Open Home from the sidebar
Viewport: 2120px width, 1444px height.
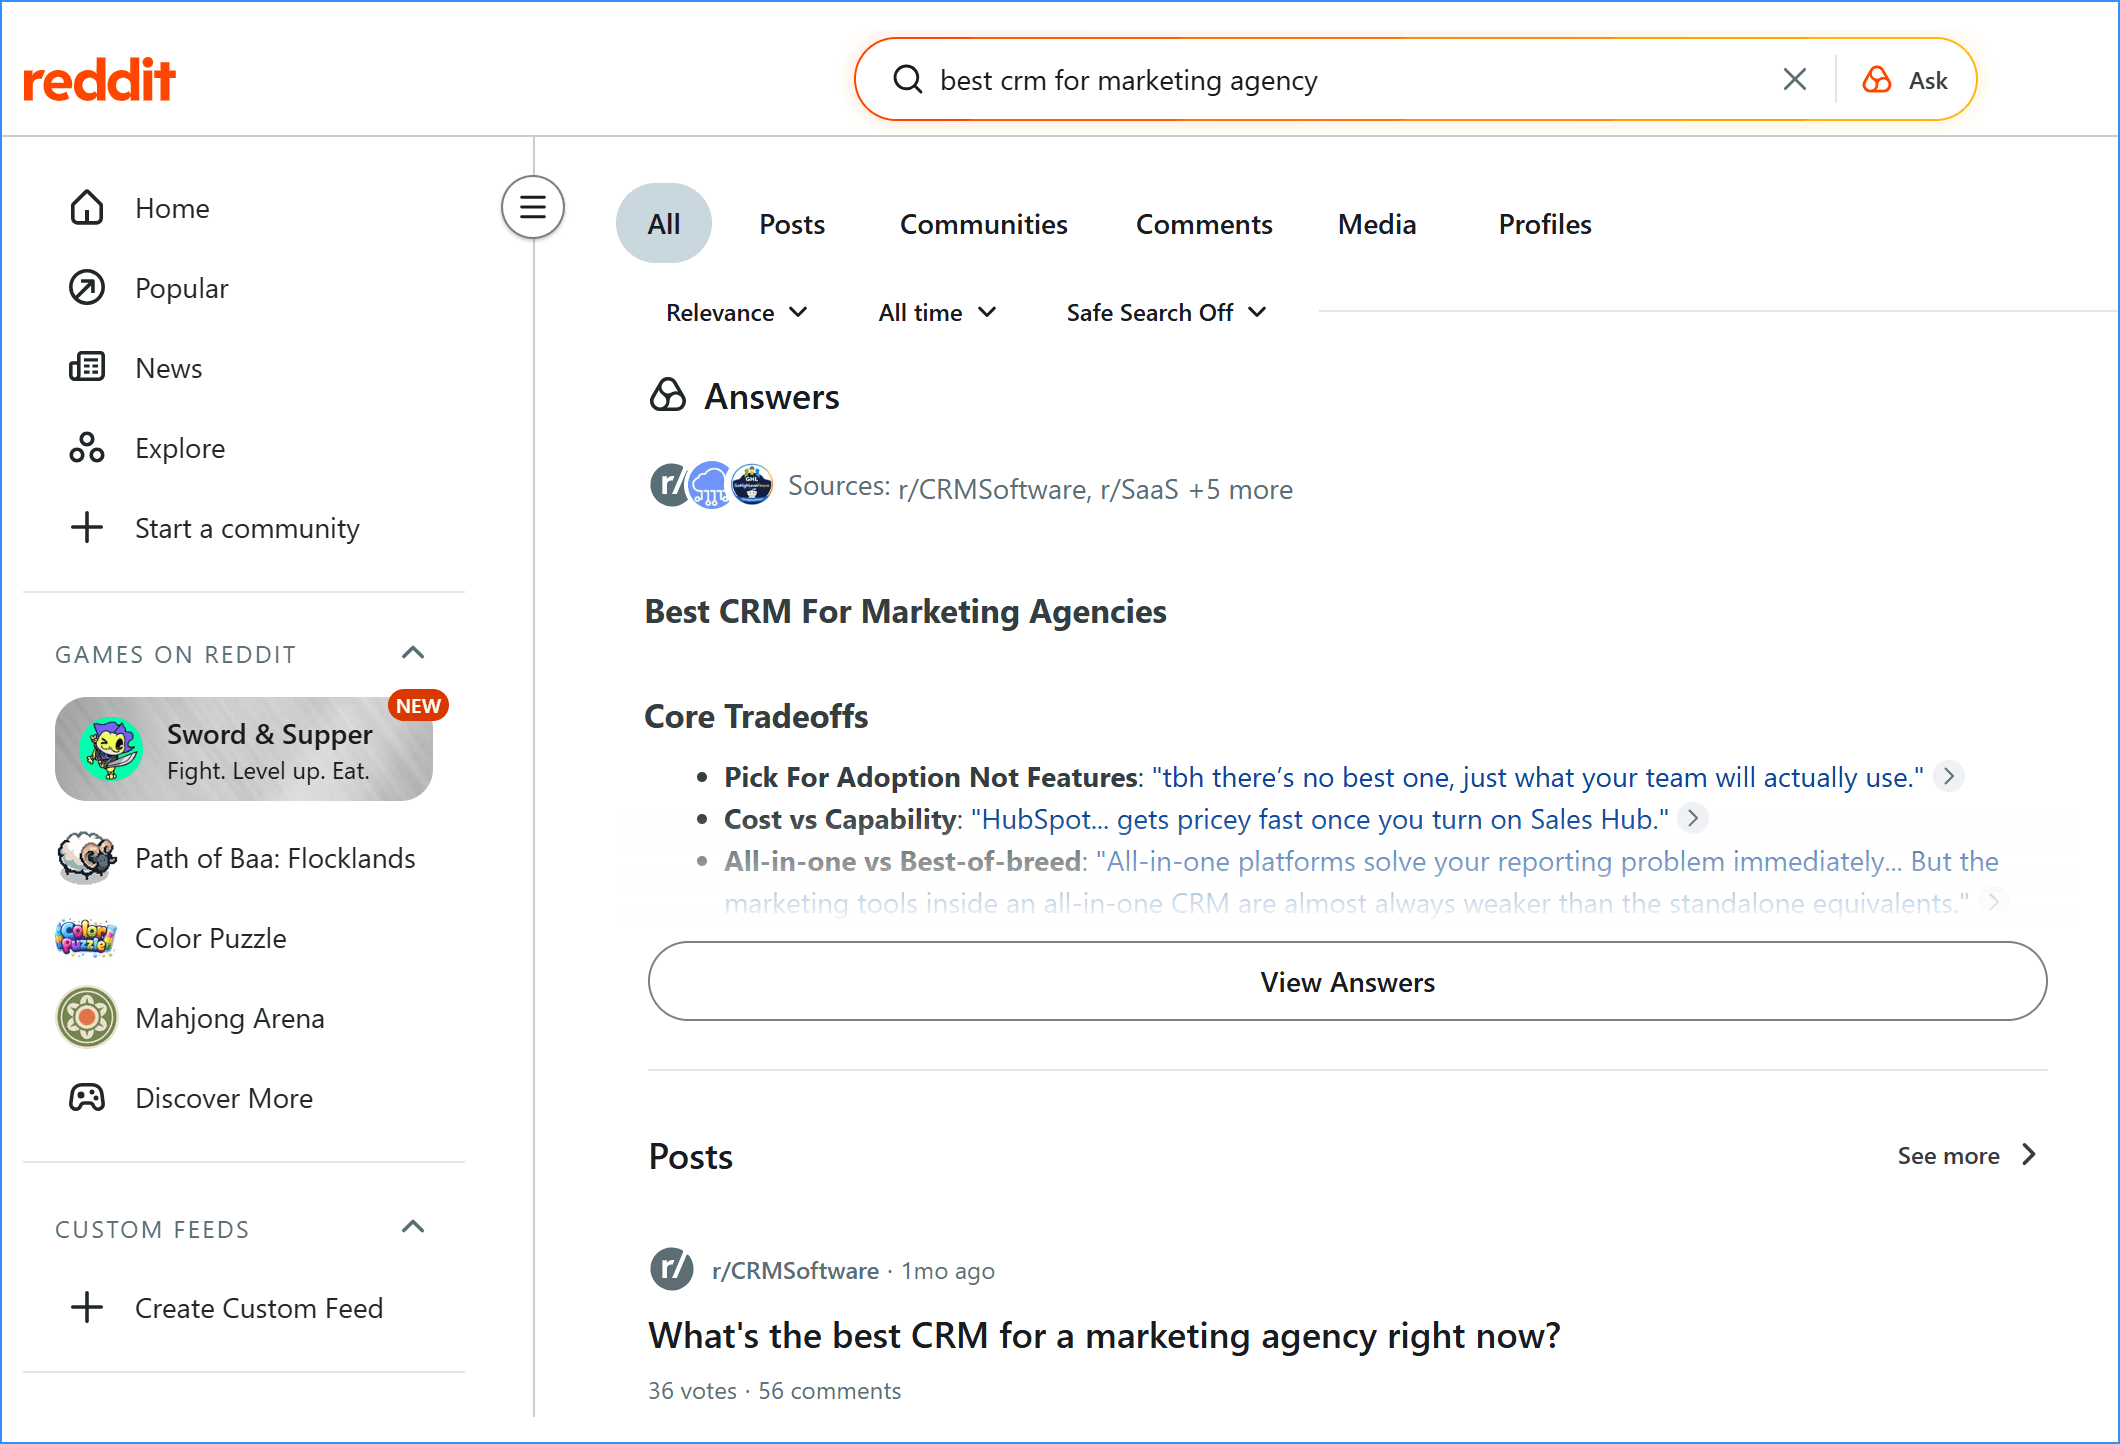tap(244, 208)
